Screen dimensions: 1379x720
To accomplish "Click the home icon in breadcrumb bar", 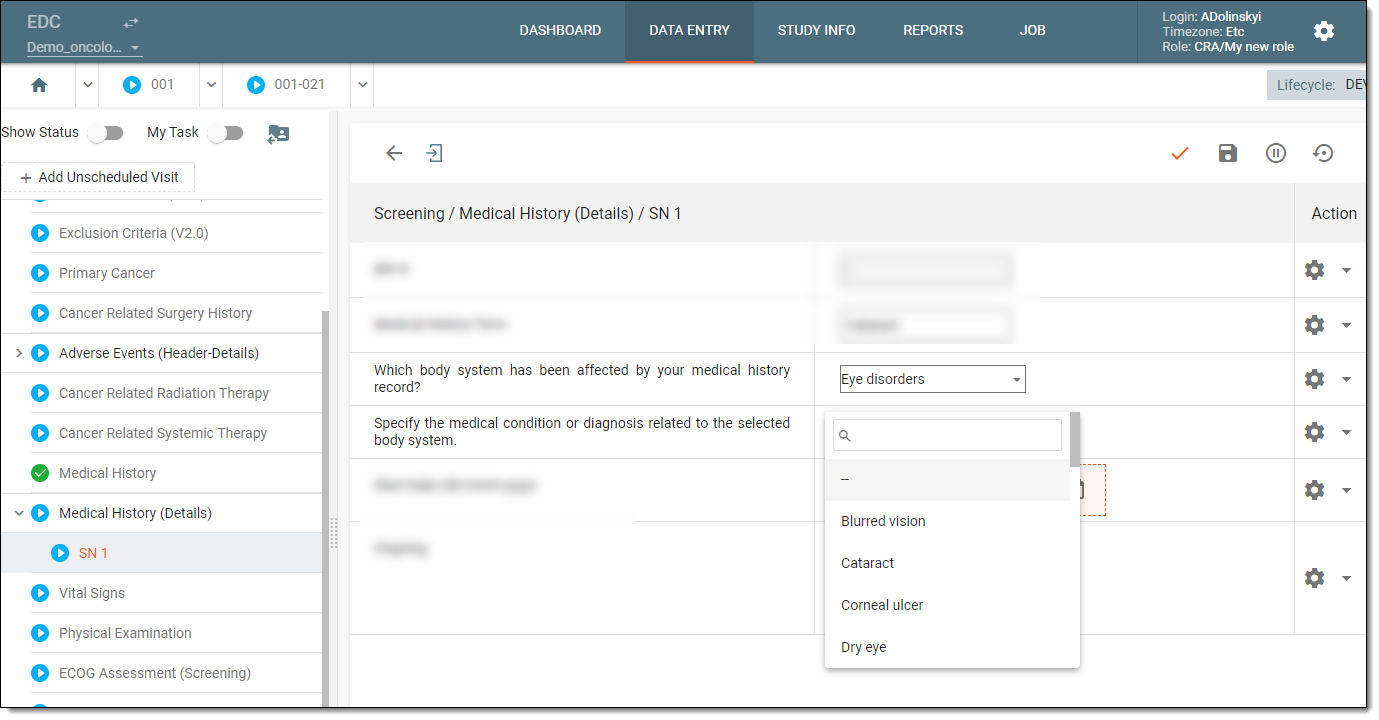I will [x=39, y=85].
